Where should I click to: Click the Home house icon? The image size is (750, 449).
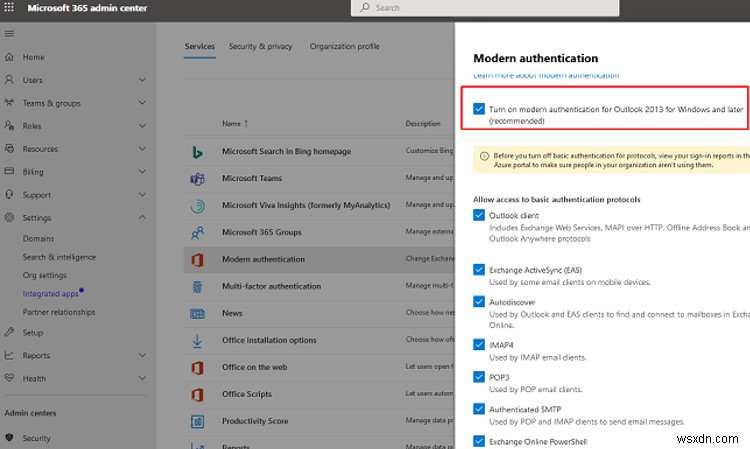[x=9, y=57]
